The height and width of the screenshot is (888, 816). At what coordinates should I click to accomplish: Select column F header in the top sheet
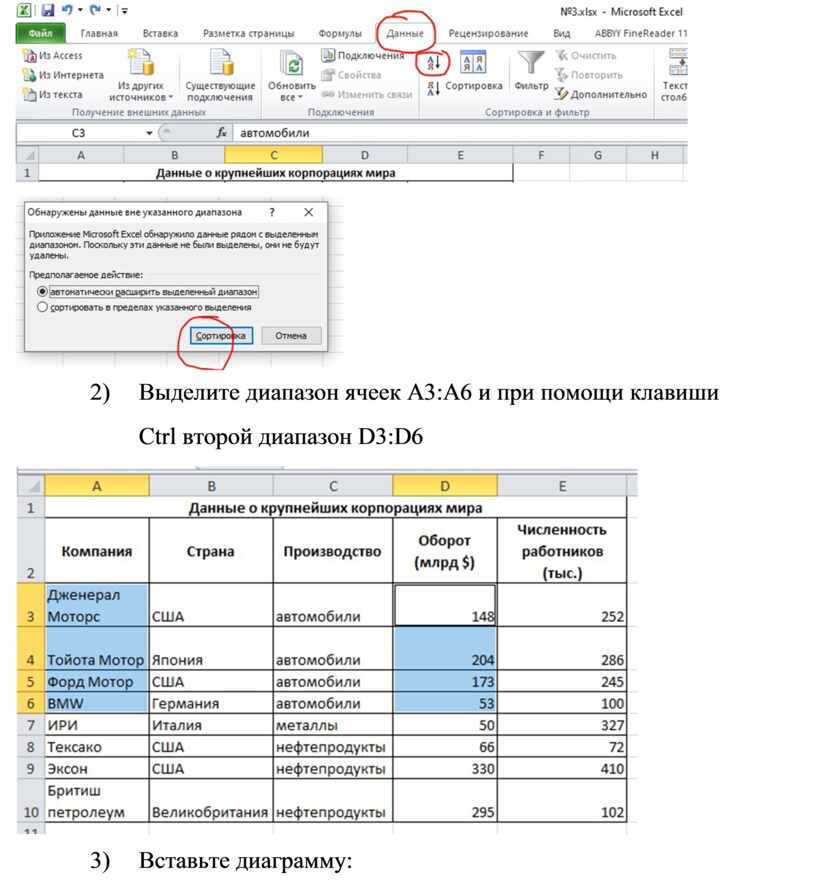pos(541,155)
